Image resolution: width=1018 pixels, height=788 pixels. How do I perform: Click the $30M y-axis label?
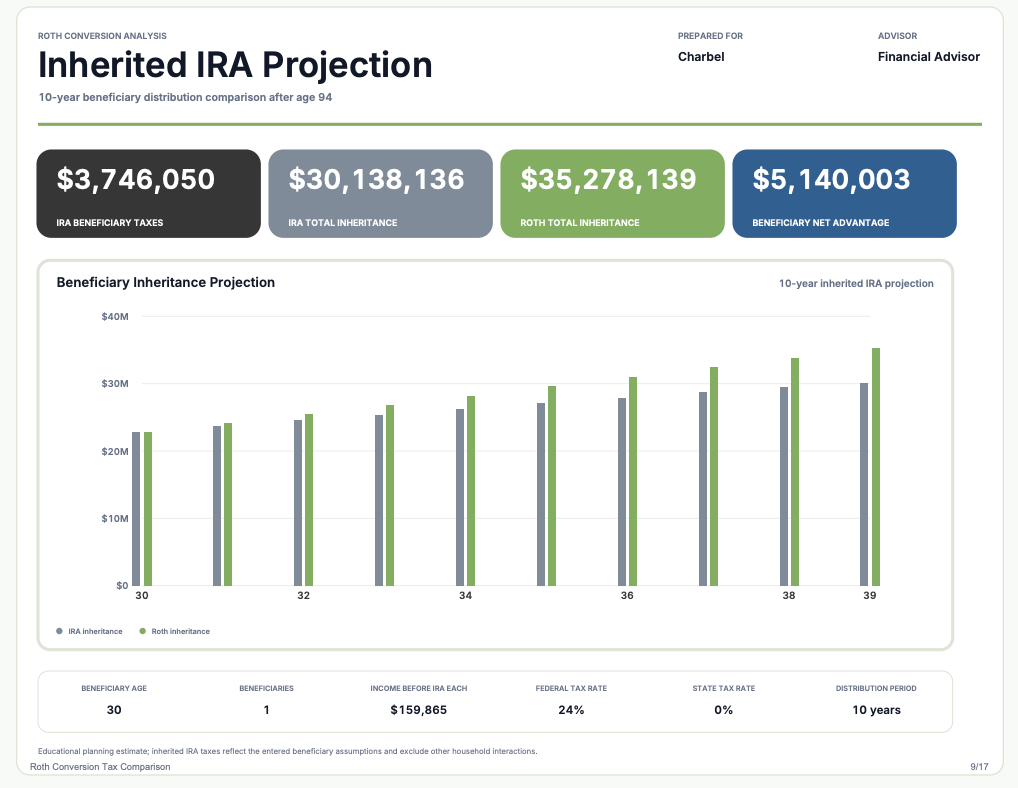(x=115, y=384)
